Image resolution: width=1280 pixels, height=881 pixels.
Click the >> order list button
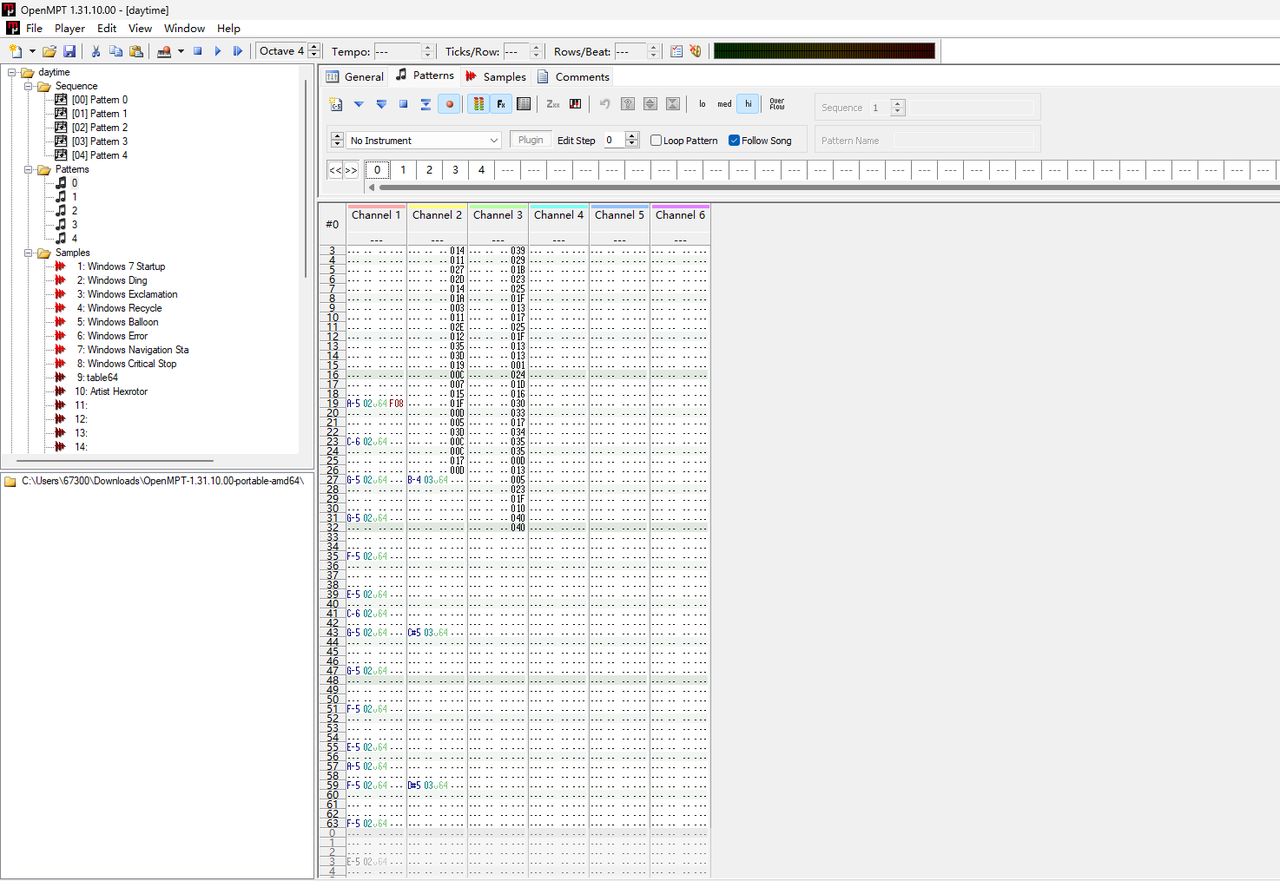tap(351, 170)
